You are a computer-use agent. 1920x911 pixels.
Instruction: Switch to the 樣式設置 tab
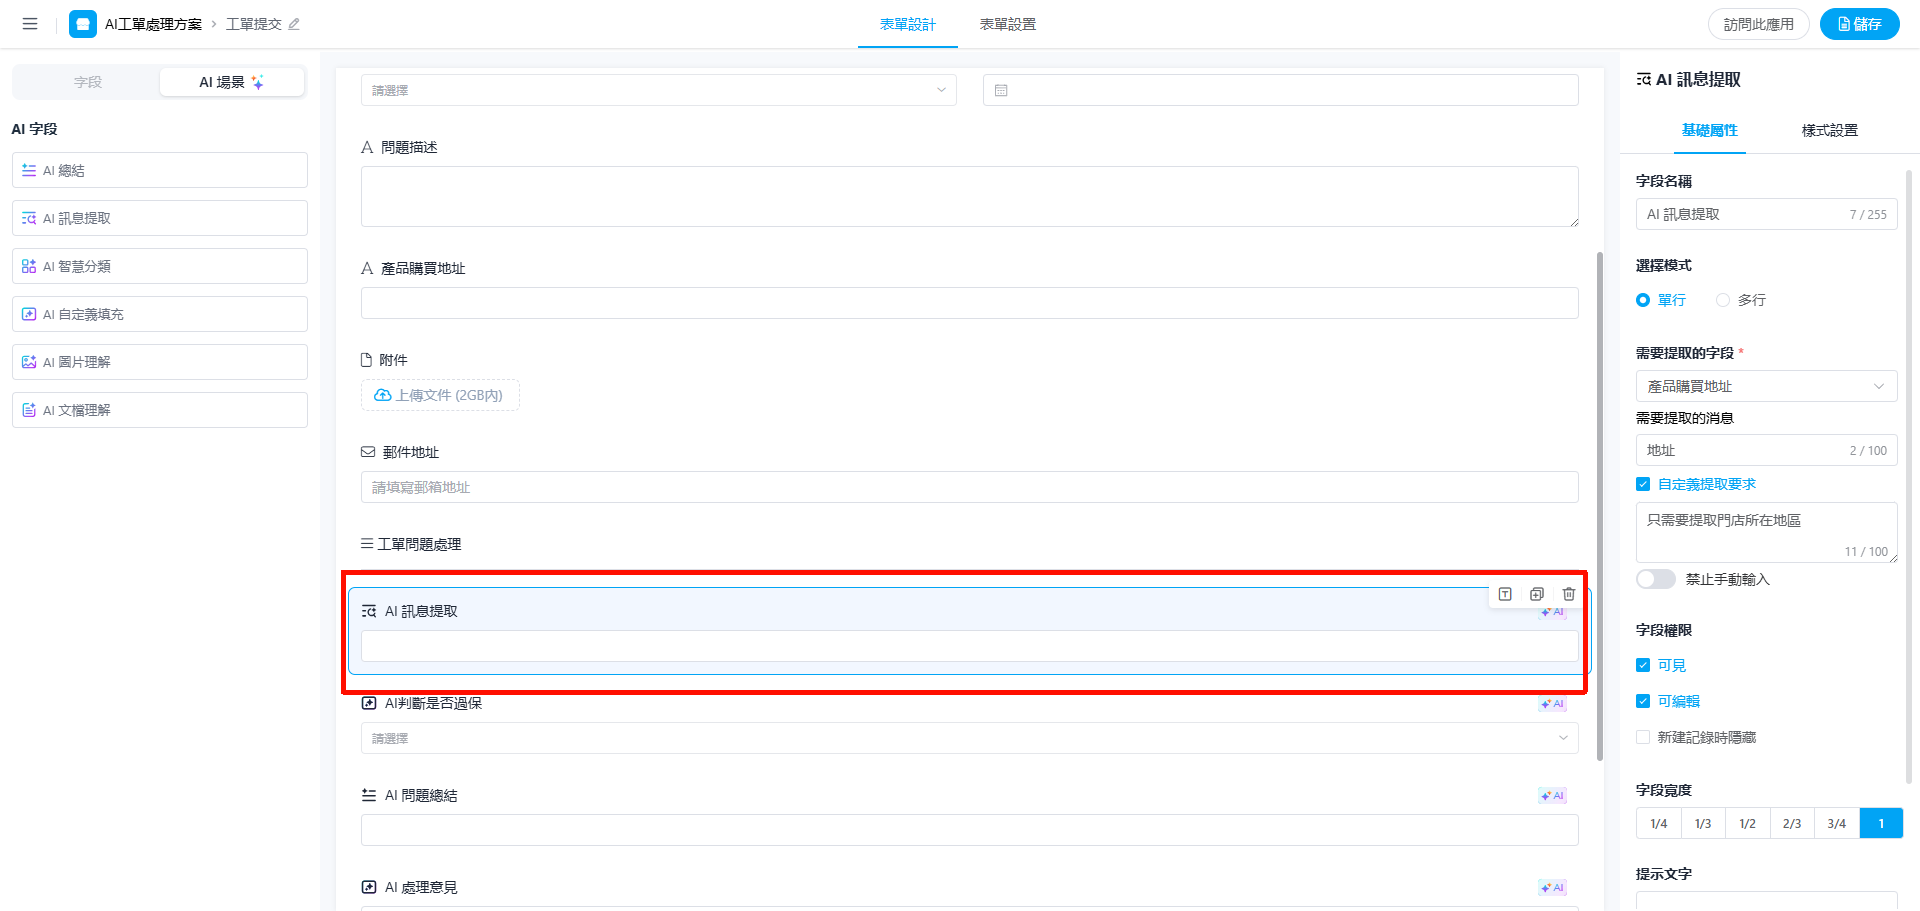pos(1829,130)
